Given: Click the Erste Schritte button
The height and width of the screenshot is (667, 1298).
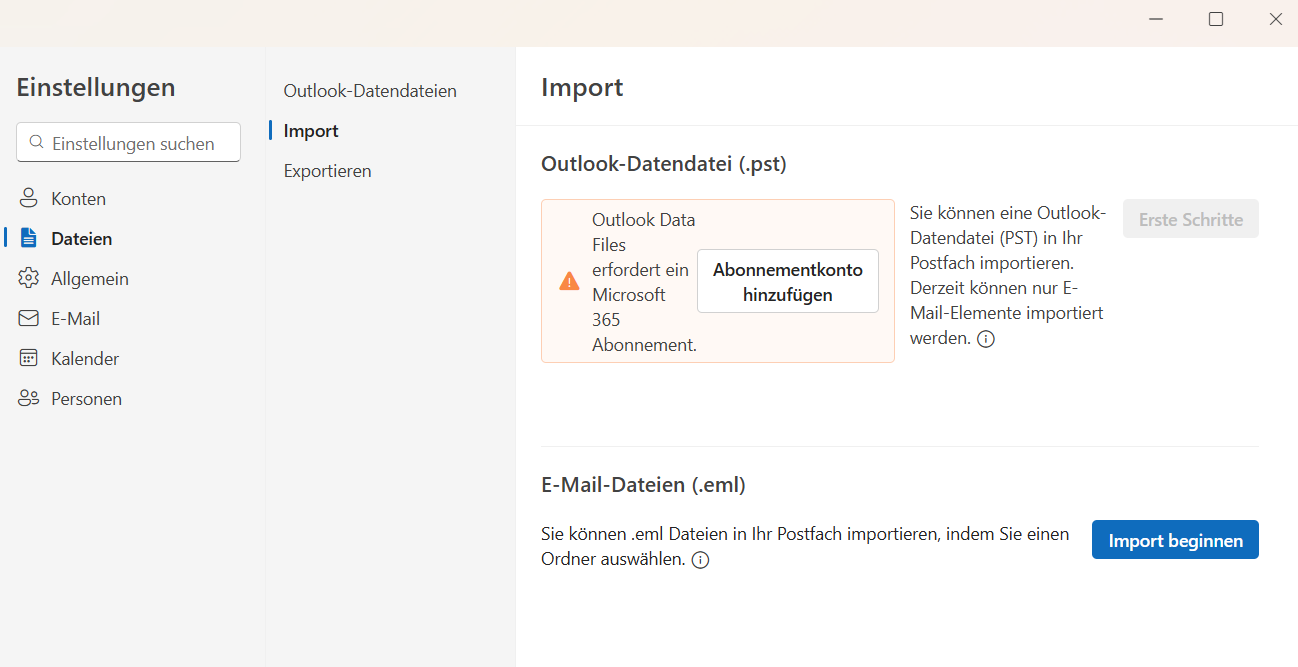Looking at the screenshot, I should (x=1190, y=219).
